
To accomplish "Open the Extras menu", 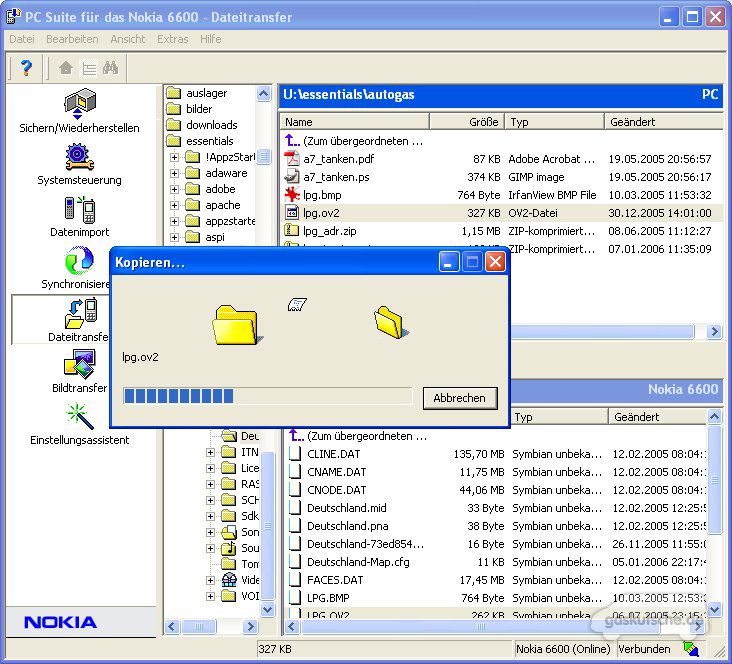I will (173, 39).
